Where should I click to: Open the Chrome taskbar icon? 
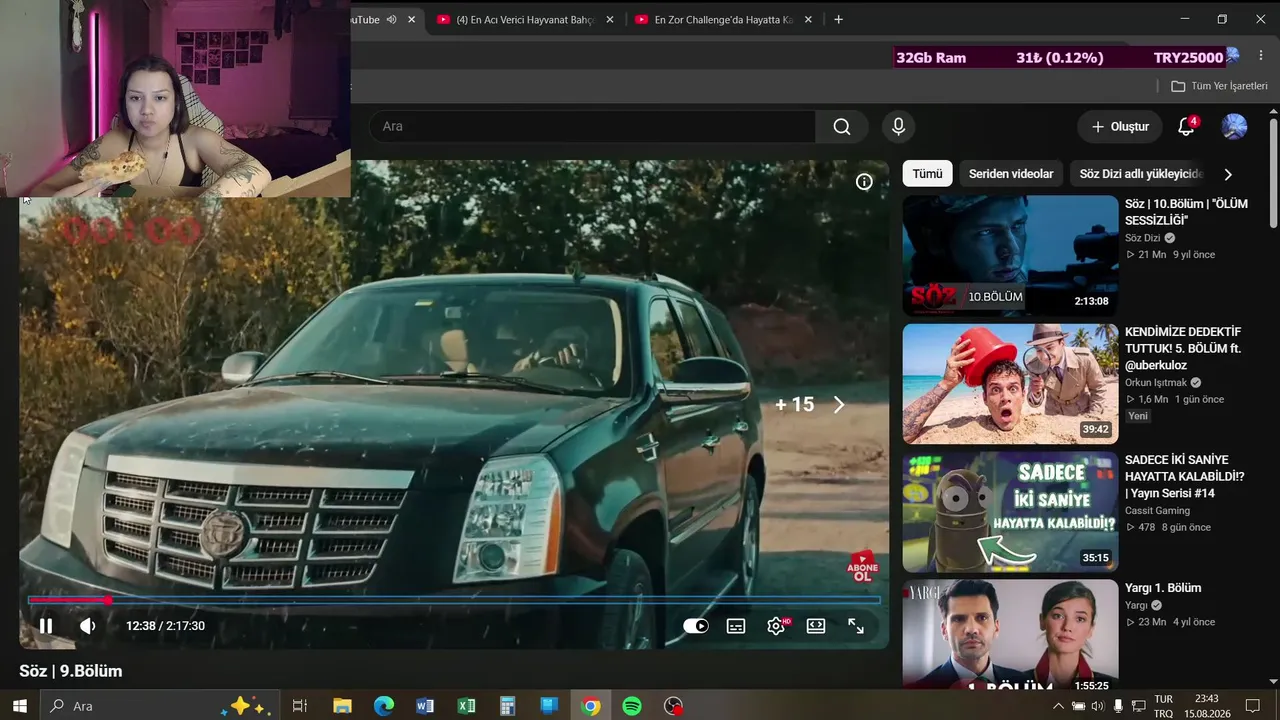(x=591, y=706)
